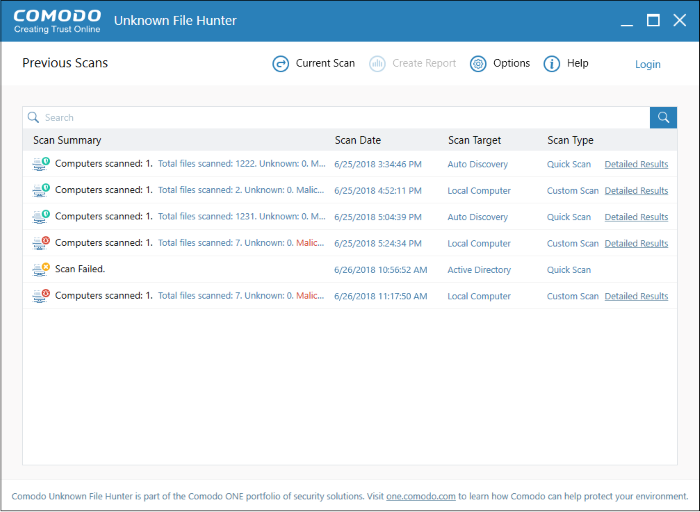700x512 pixels.
Task: Open Detailed Results for 3:34:46 PM scan
Action: [636, 164]
